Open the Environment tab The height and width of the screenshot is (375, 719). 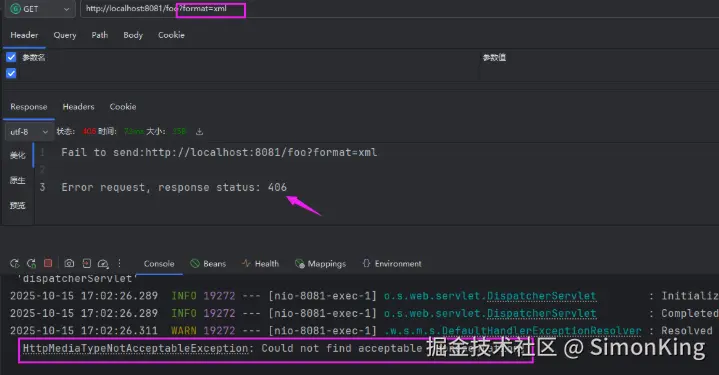[392, 264]
